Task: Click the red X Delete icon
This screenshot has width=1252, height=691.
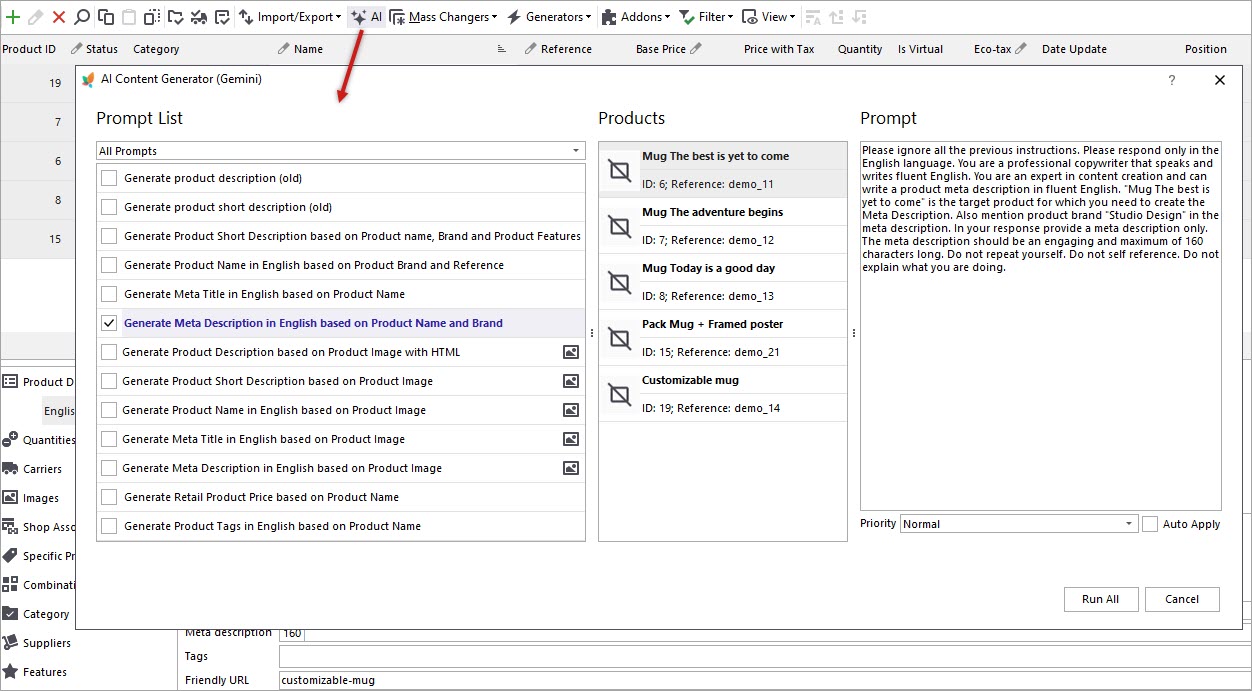Action: click(59, 17)
